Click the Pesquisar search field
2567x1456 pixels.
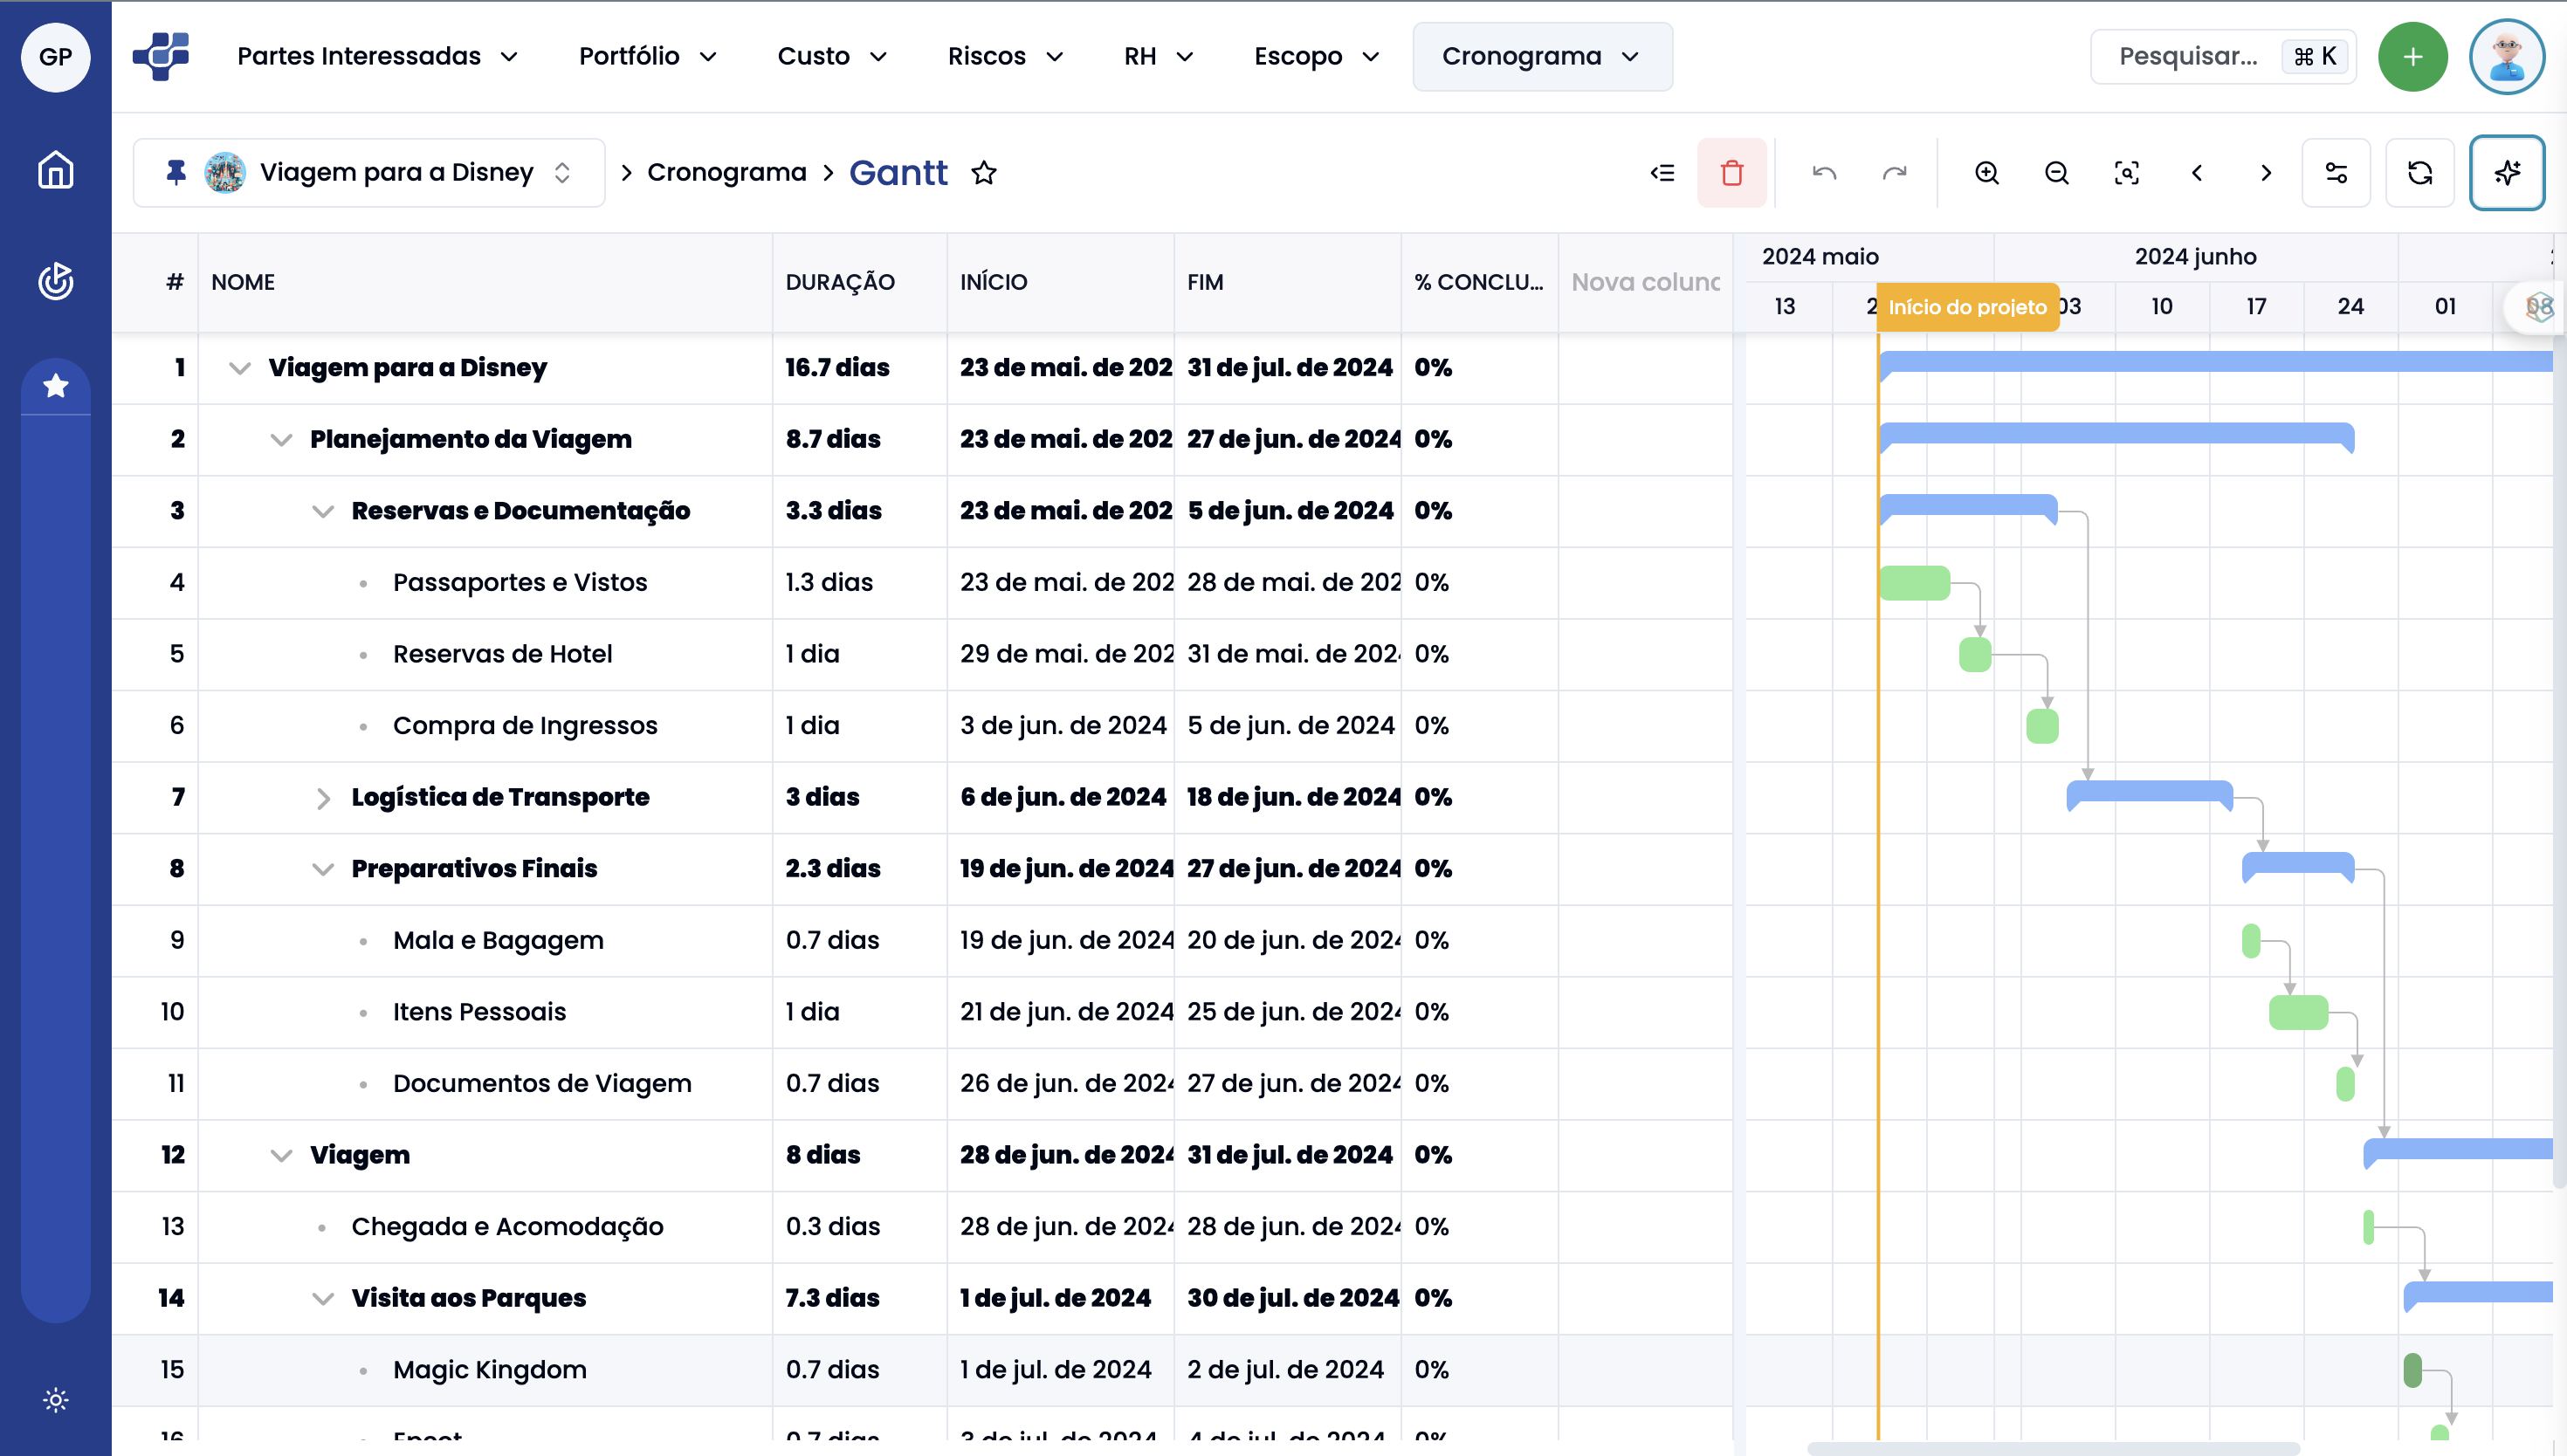(x=2222, y=56)
